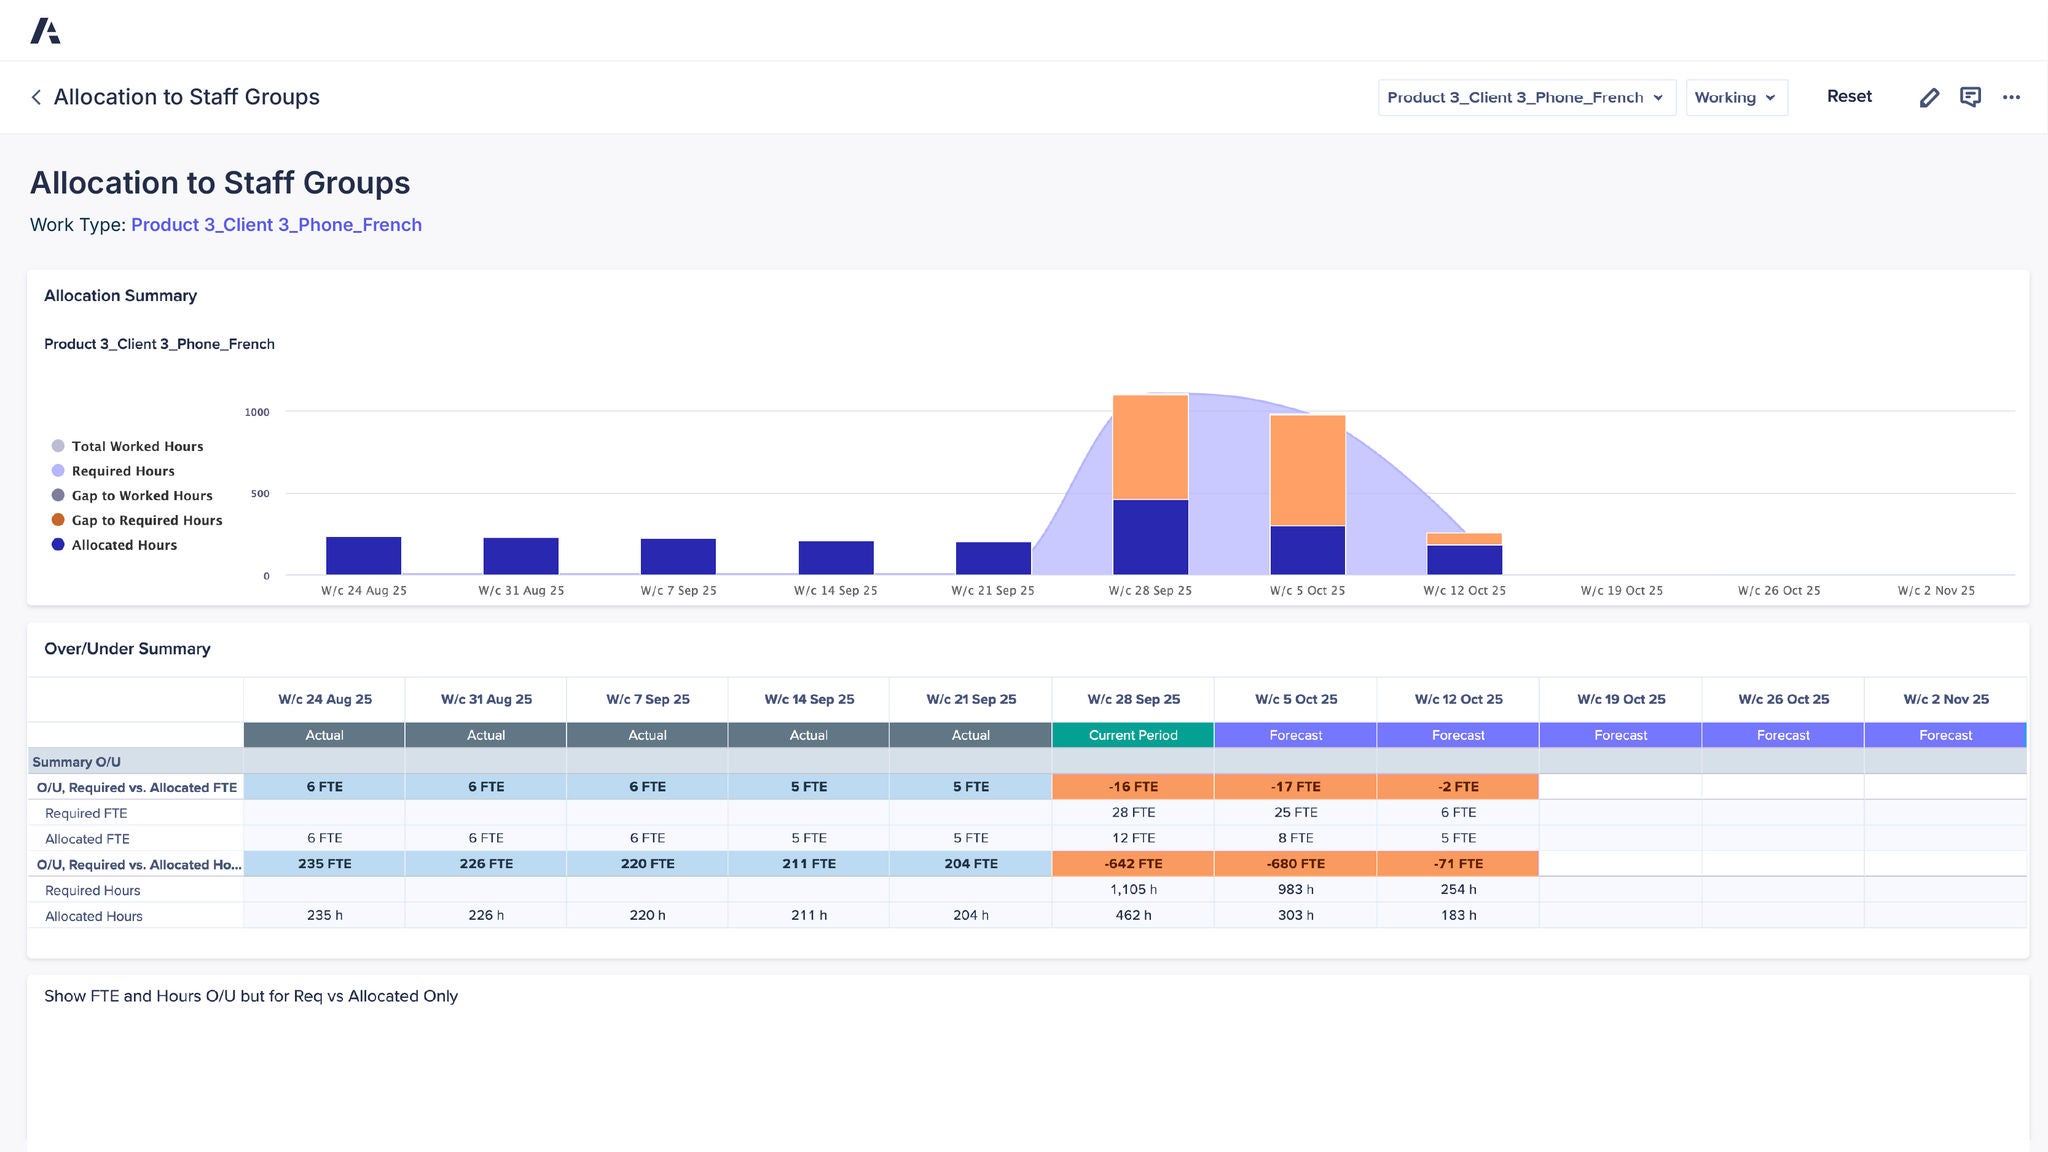Click the blue allocated bar for W/c 24 Aug 25
Viewport: 2048px width, 1152px height.
pyautogui.click(x=363, y=556)
